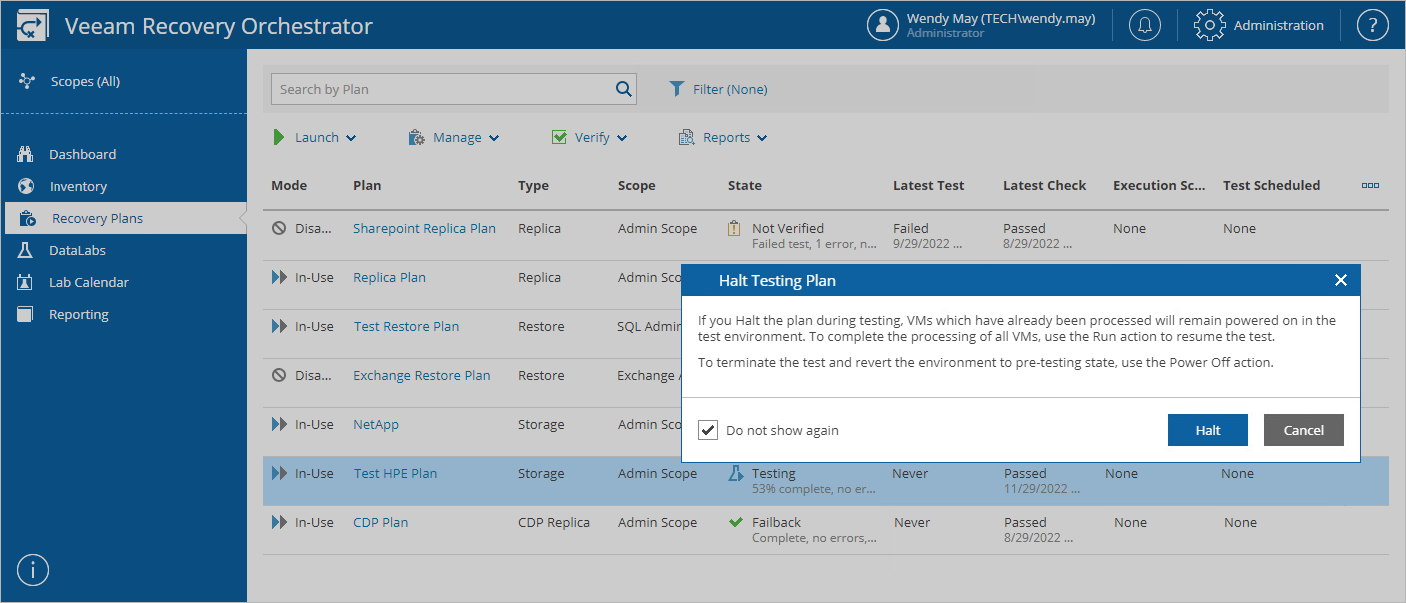The width and height of the screenshot is (1406, 603).
Task: Open the help question mark icon
Action: 1373,25
